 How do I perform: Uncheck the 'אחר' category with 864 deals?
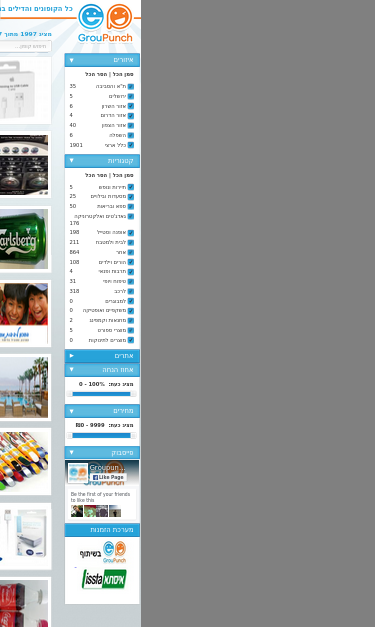click(x=131, y=252)
